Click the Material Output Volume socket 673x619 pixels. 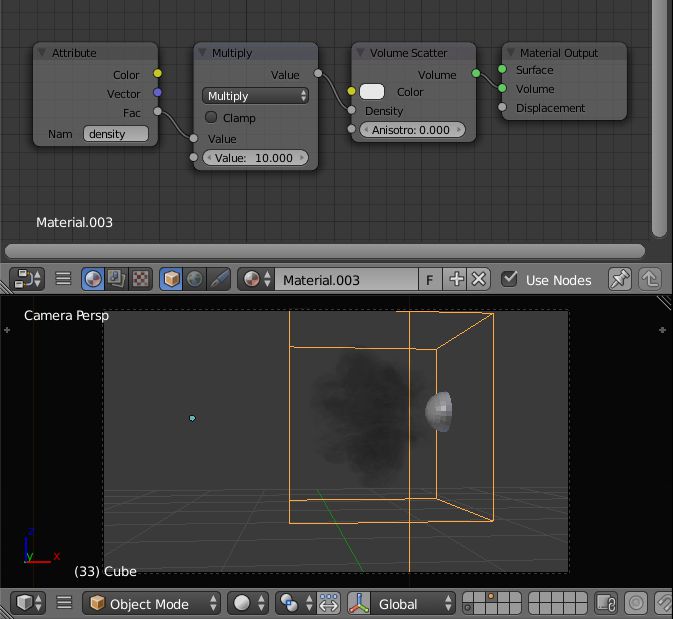(x=502, y=88)
